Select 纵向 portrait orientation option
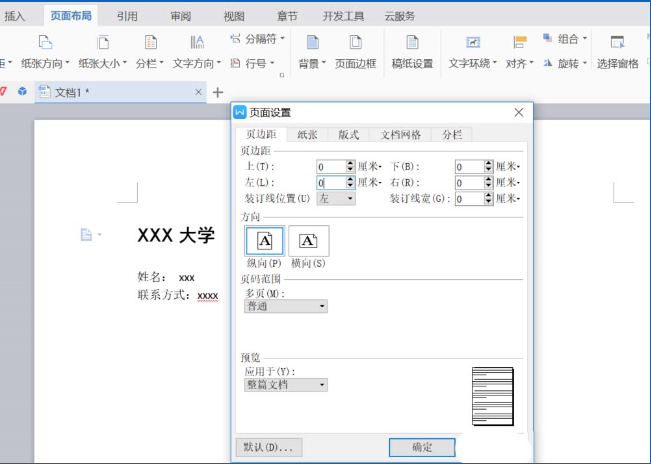The height and width of the screenshot is (464, 651). coord(264,240)
